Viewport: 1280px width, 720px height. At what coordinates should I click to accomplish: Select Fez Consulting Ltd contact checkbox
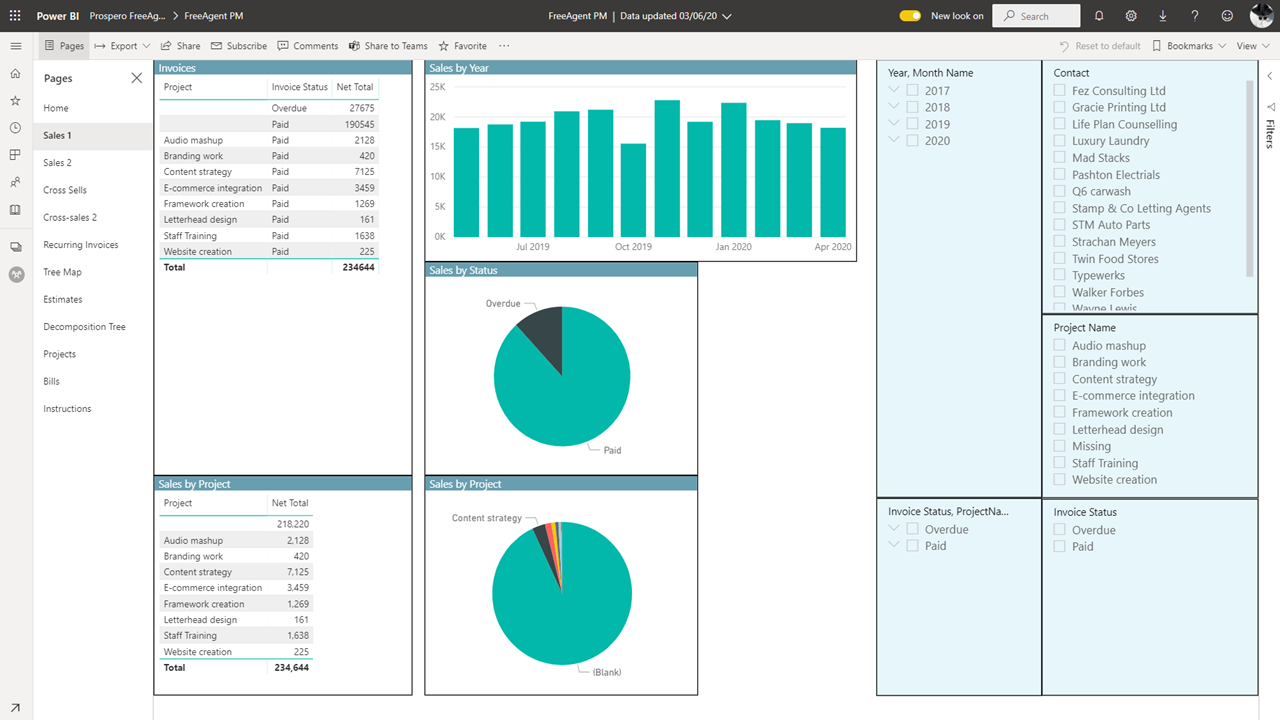pos(1059,90)
